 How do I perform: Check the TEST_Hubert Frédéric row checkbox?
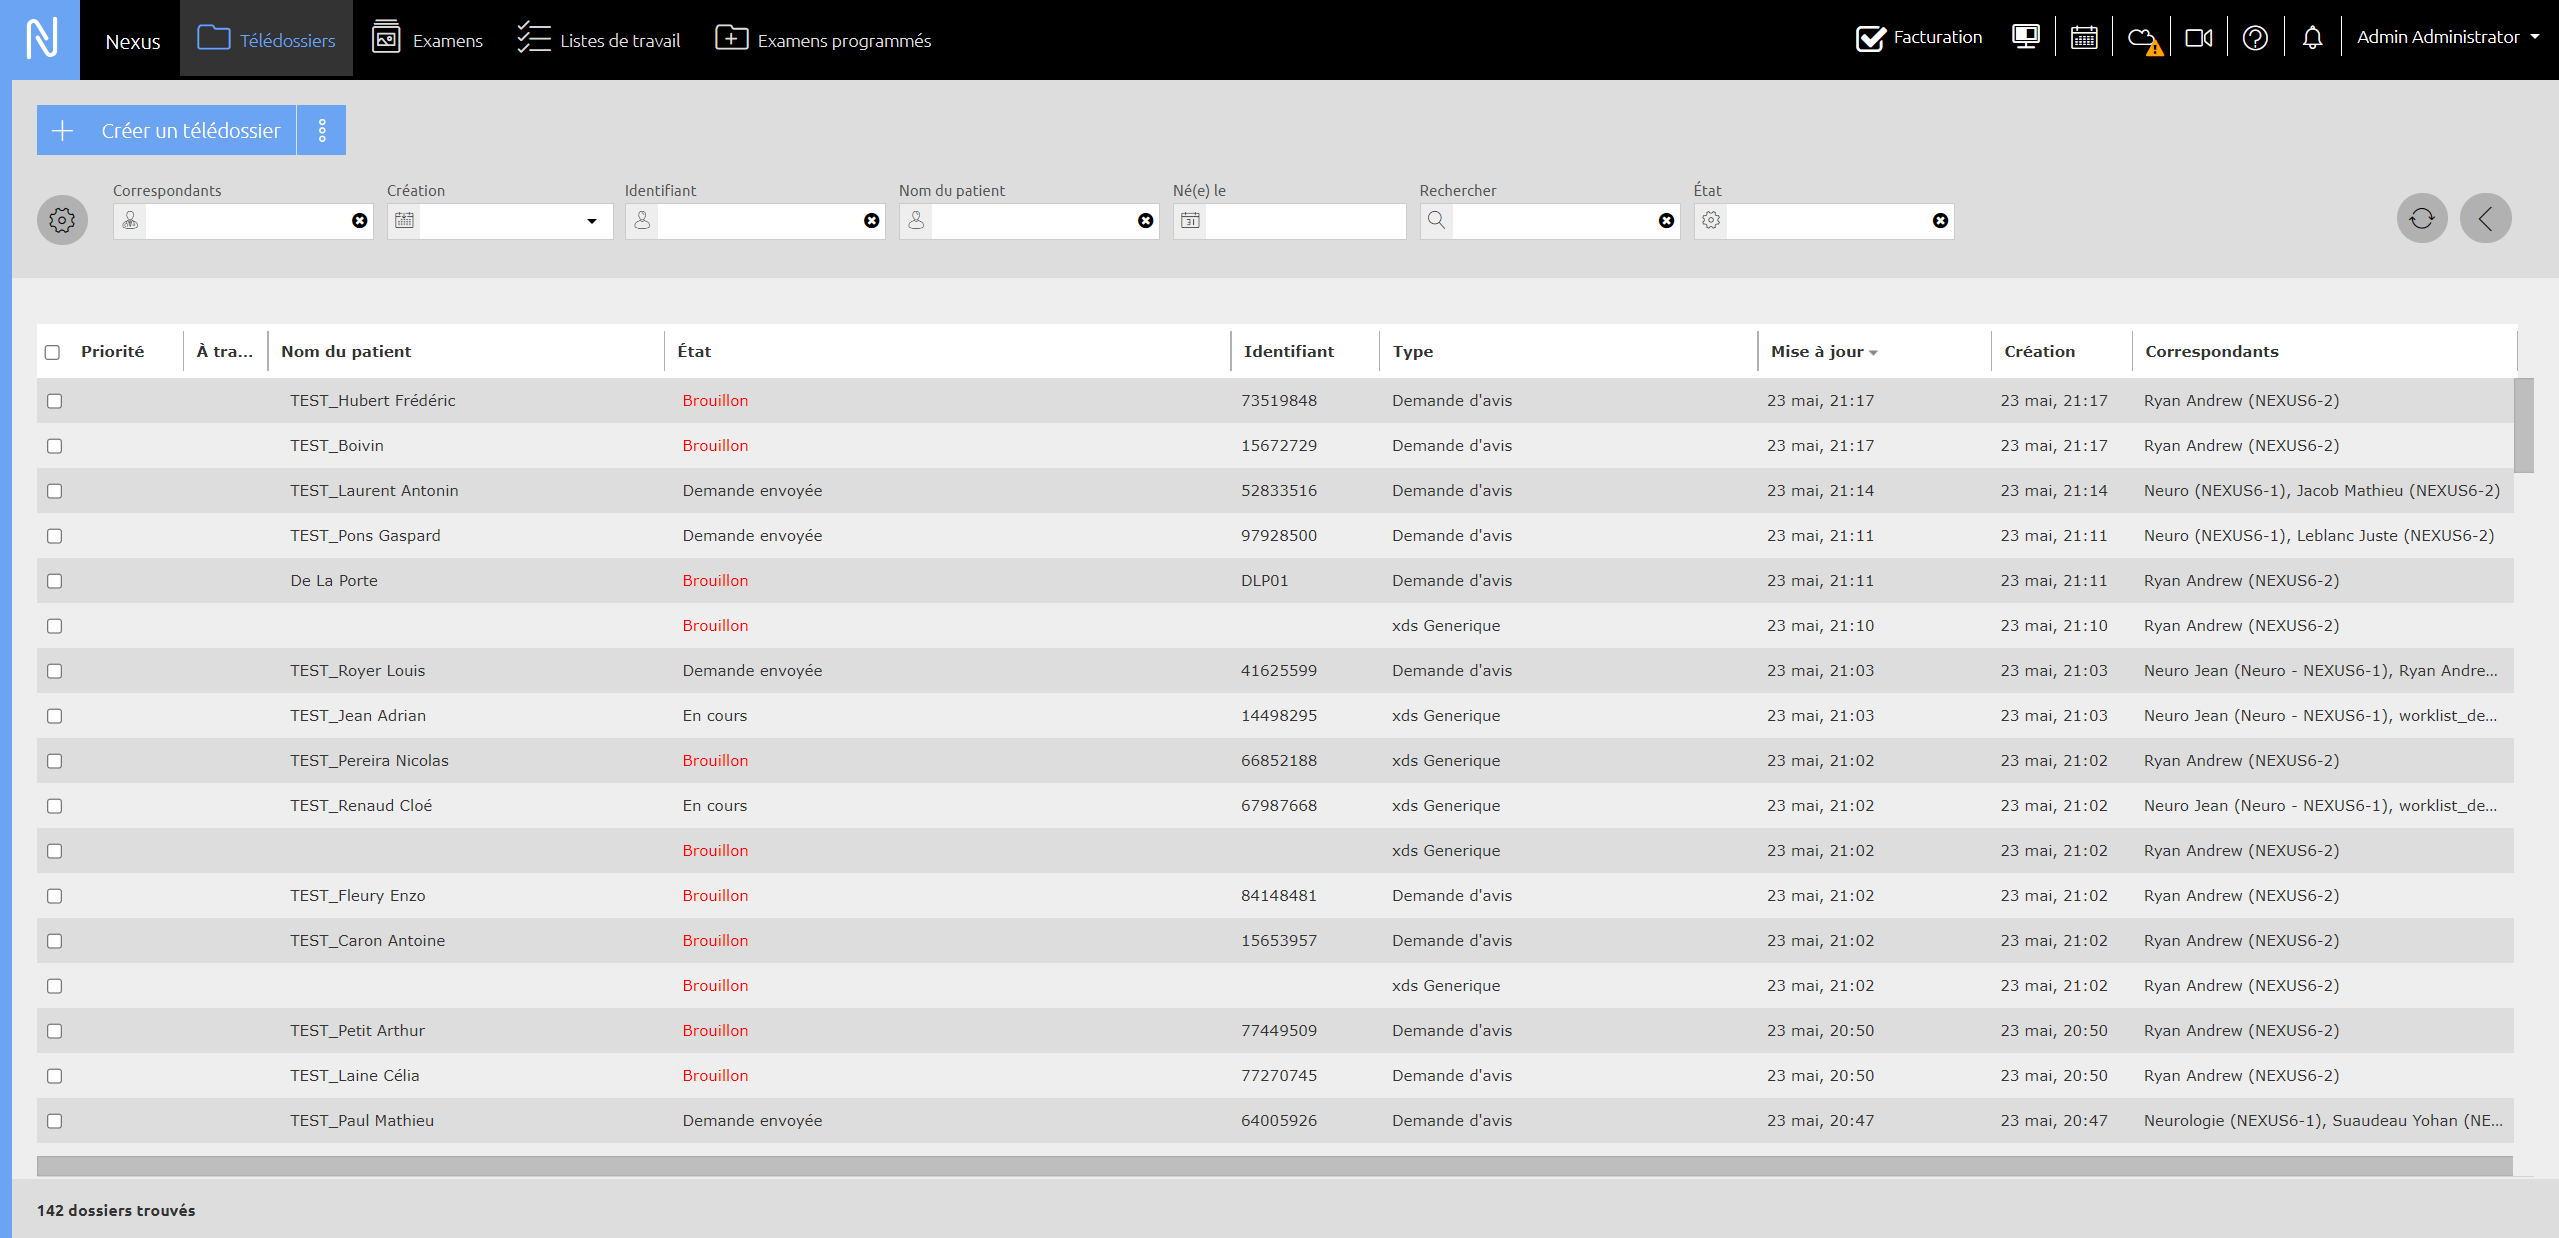[54, 401]
